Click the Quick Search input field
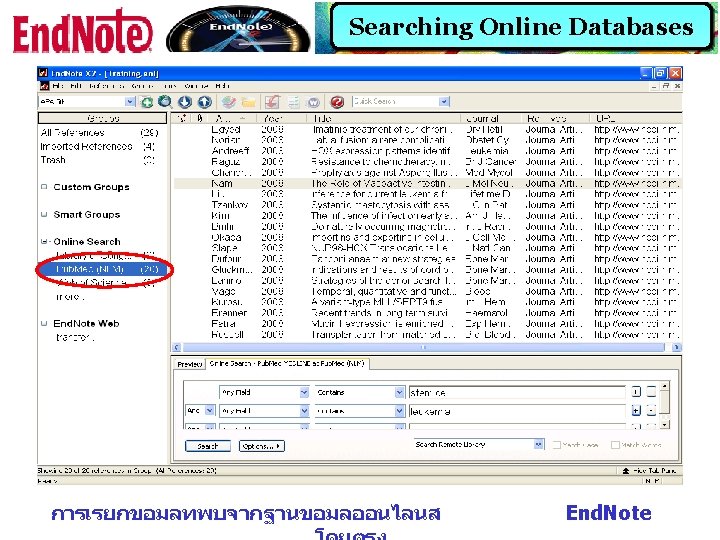The height and width of the screenshot is (540, 720). (395, 101)
